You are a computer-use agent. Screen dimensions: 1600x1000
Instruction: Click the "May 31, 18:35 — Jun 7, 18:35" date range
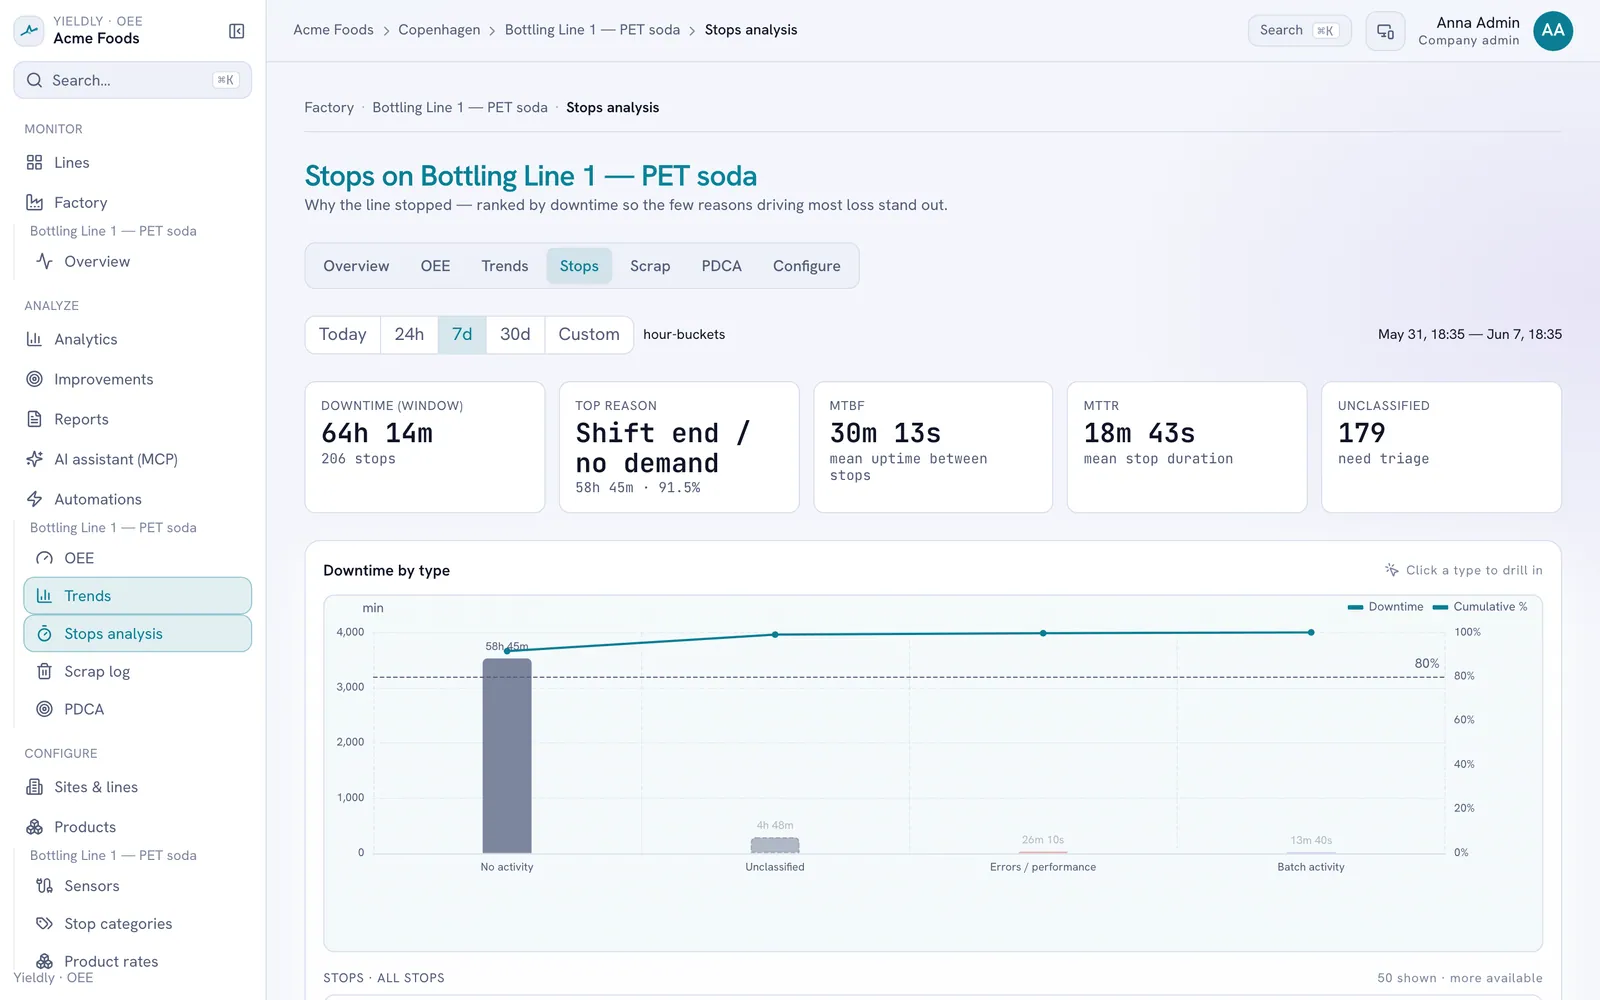point(1470,334)
